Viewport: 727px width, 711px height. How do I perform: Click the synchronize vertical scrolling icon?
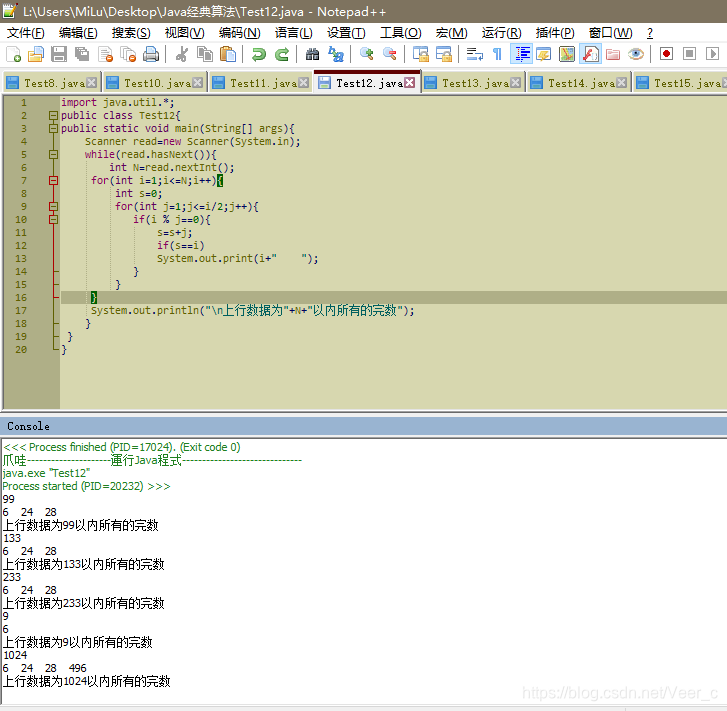point(421,54)
